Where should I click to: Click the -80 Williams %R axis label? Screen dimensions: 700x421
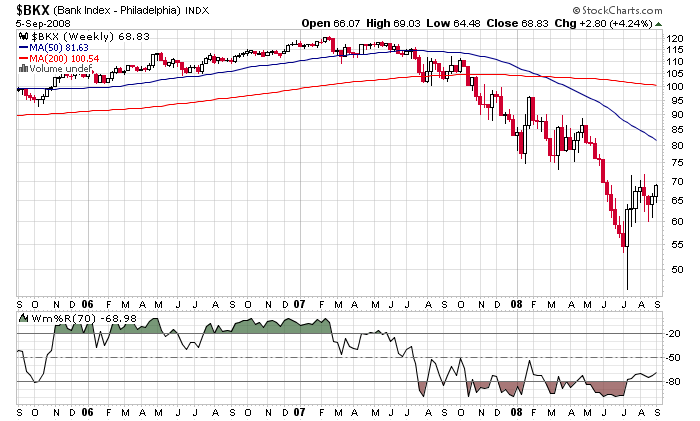673,382
